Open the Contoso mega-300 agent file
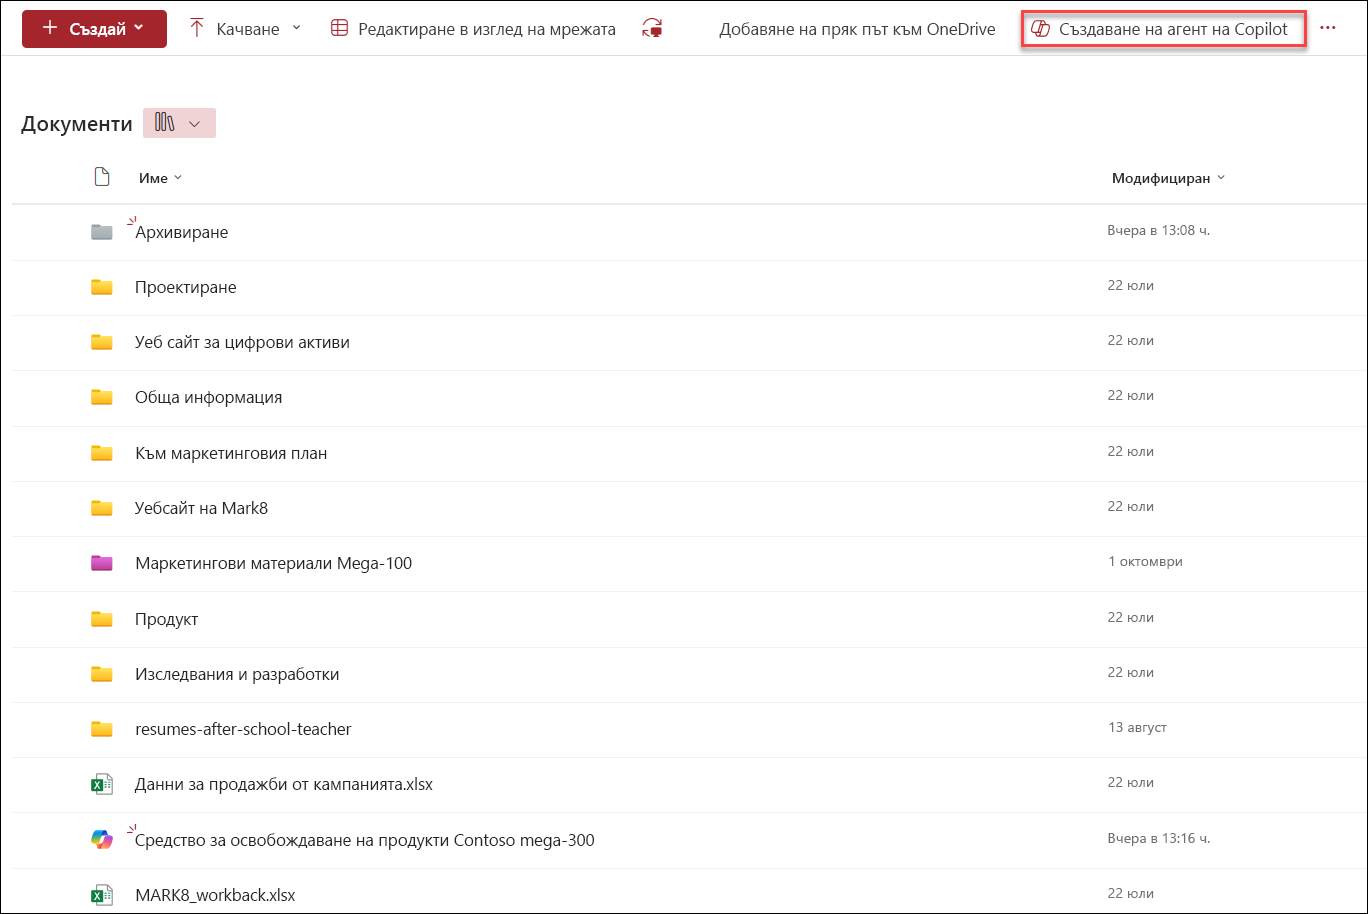Image resolution: width=1368 pixels, height=914 pixels. (x=365, y=840)
